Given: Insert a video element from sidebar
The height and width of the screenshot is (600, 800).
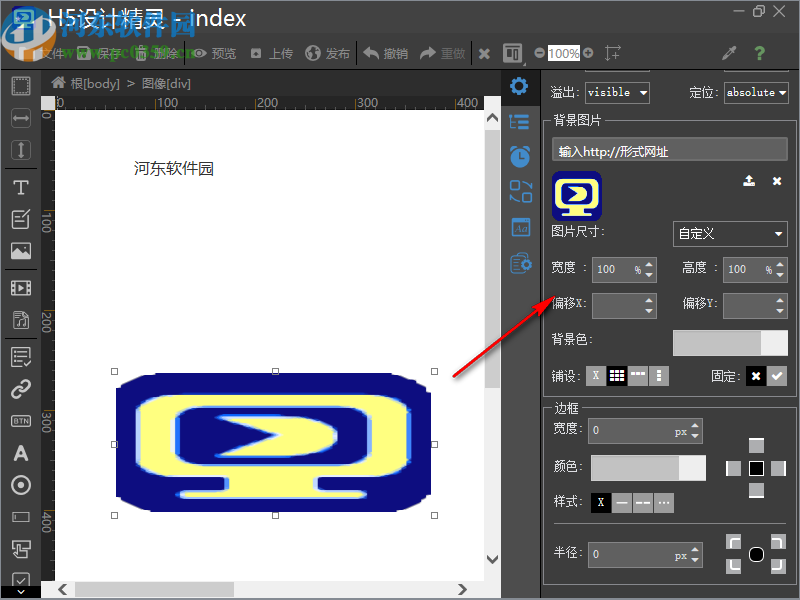Looking at the screenshot, I should click(20, 289).
